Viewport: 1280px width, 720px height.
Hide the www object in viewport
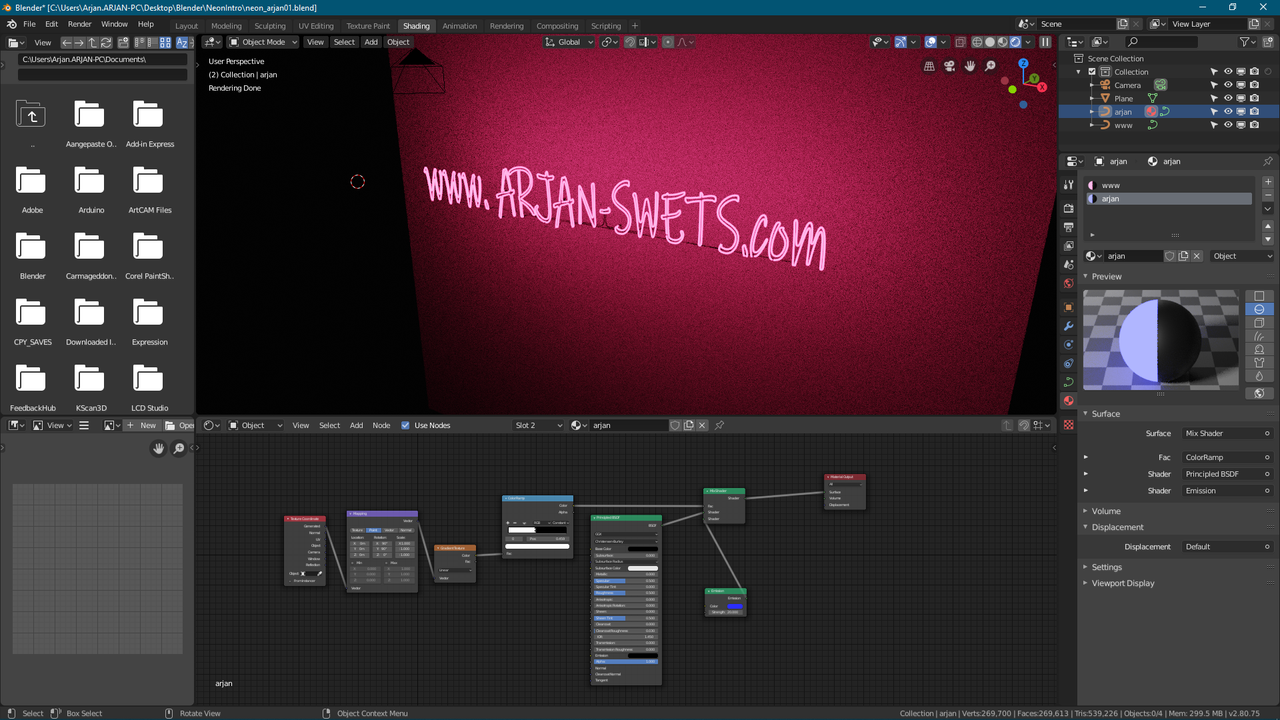pos(1228,125)
